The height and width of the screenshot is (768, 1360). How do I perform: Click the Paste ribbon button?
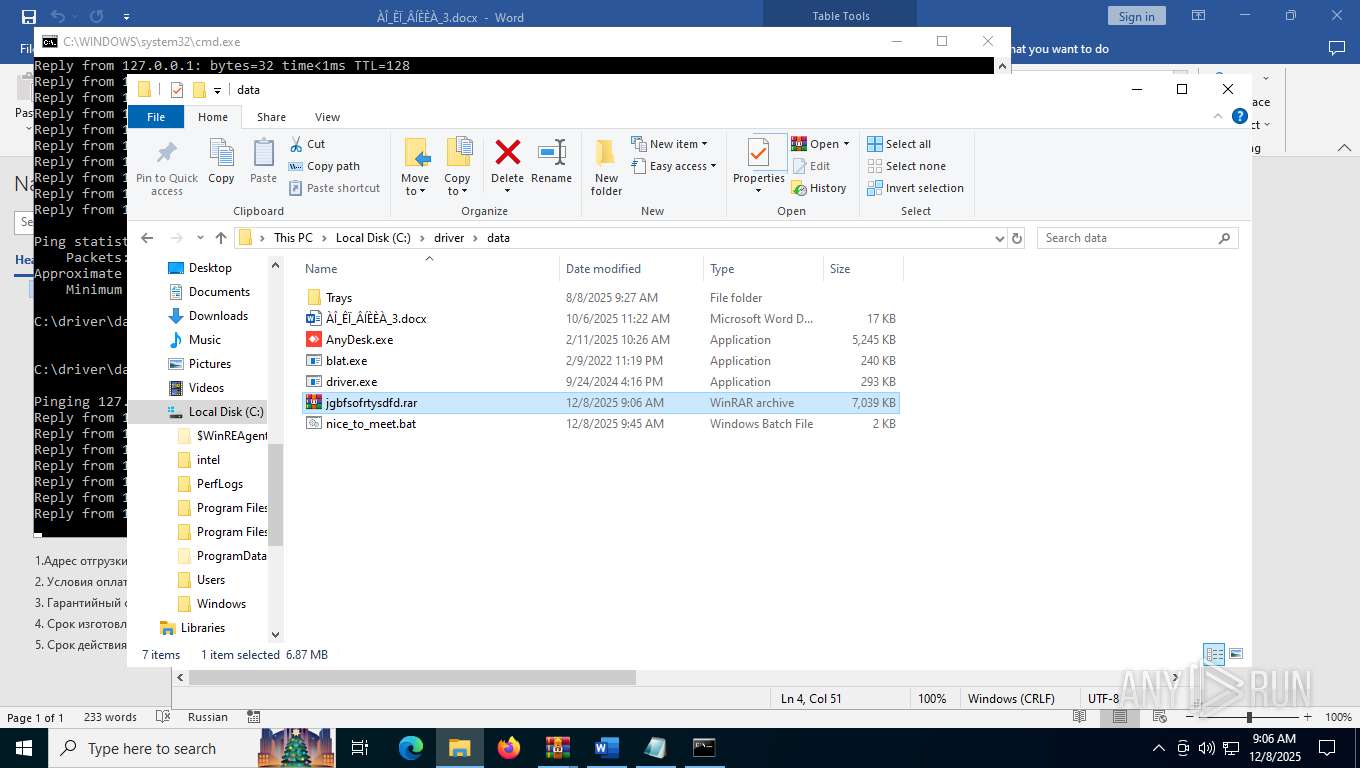(263, 162)
